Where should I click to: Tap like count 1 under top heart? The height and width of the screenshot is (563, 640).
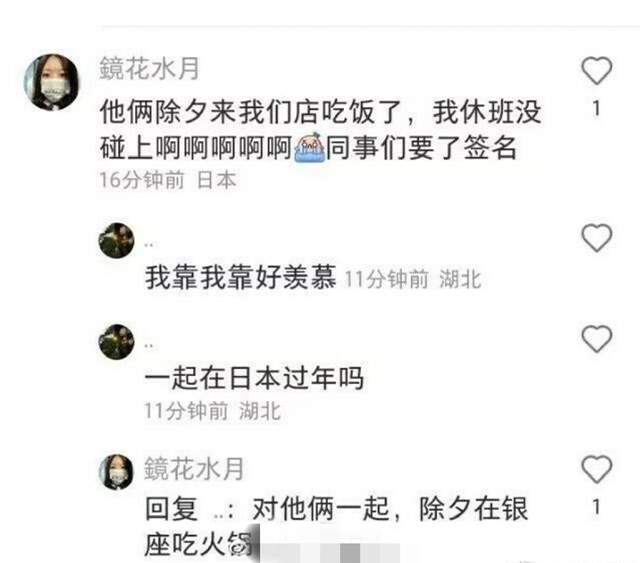[596, 109]
